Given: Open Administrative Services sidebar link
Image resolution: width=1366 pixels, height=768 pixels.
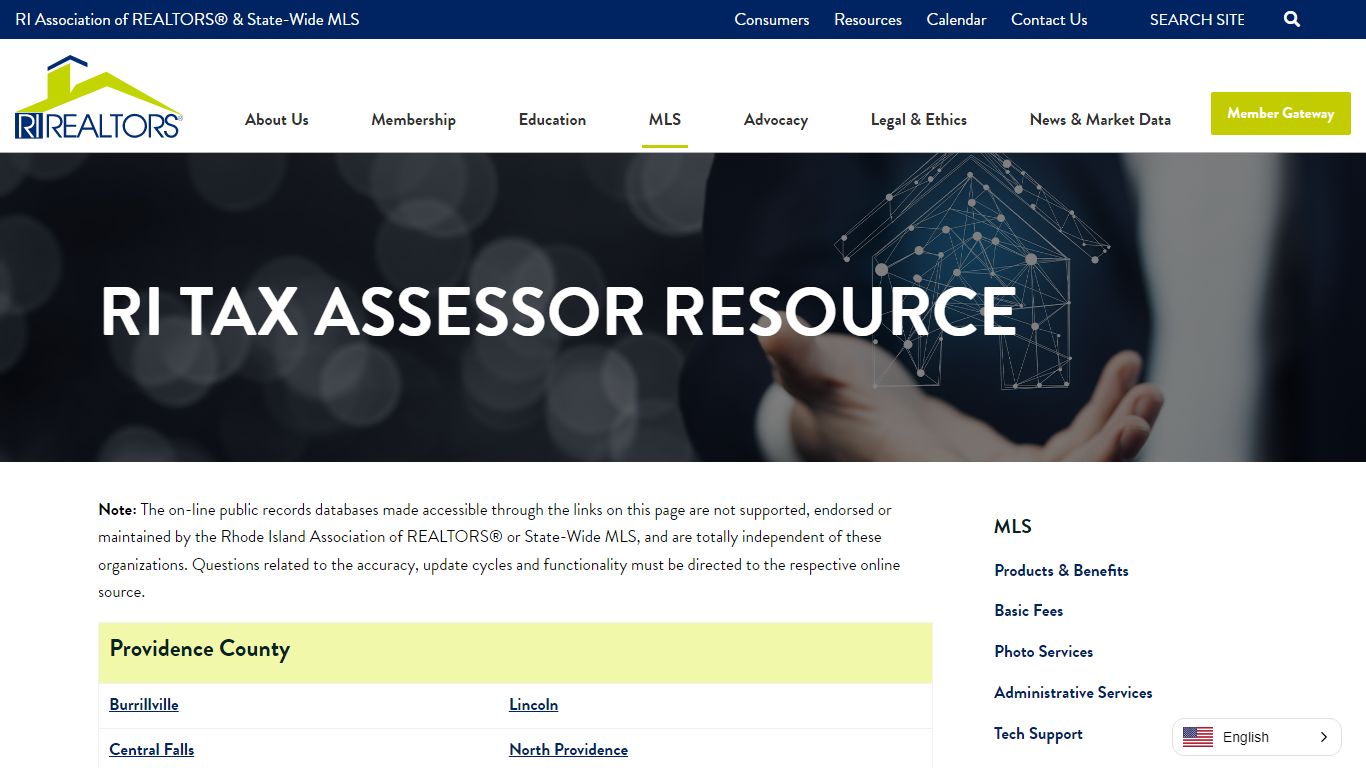Looking at the screenshot, I should pos(1073,692).
